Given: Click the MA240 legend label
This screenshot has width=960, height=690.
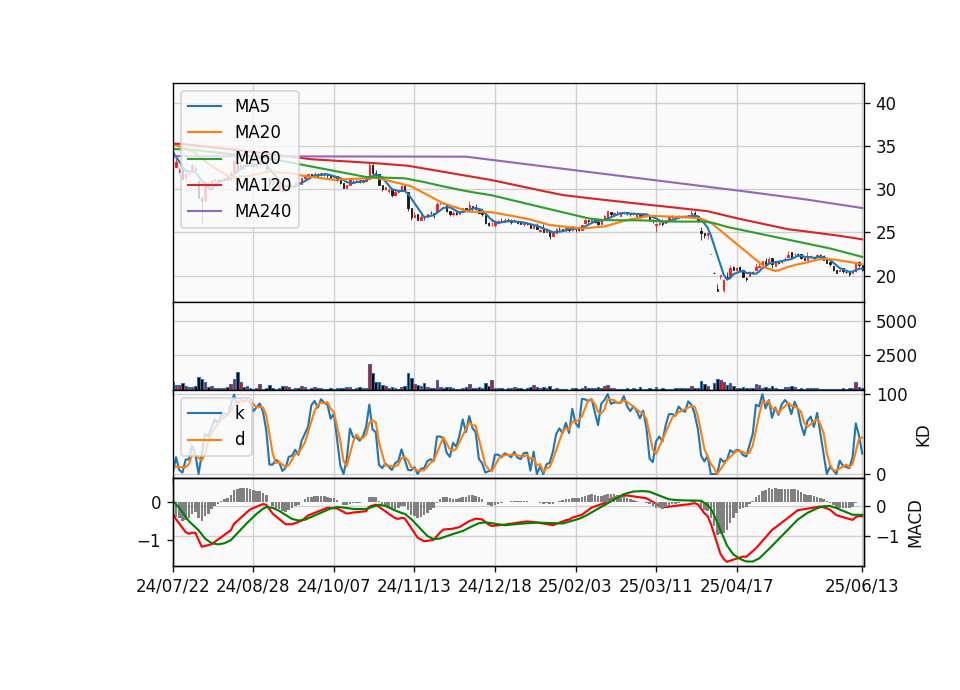Looking at the screenshot, I should (263, 211).
